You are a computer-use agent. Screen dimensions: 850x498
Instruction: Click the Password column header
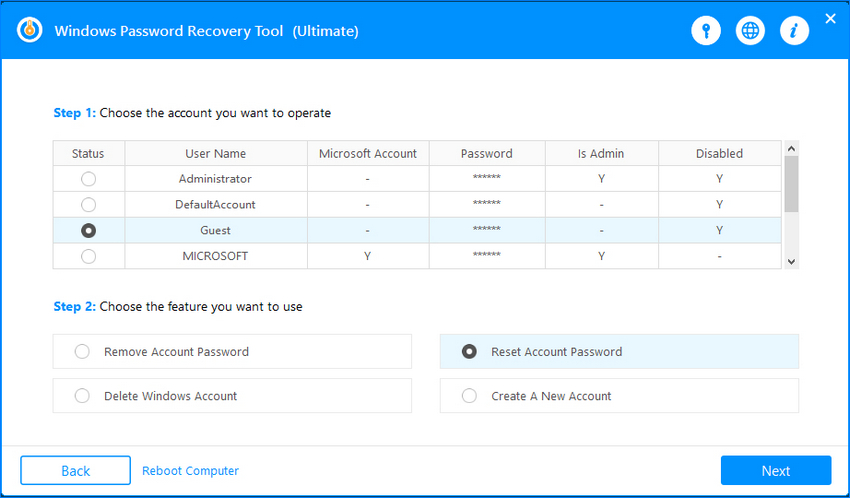click(x=487, y=153)
